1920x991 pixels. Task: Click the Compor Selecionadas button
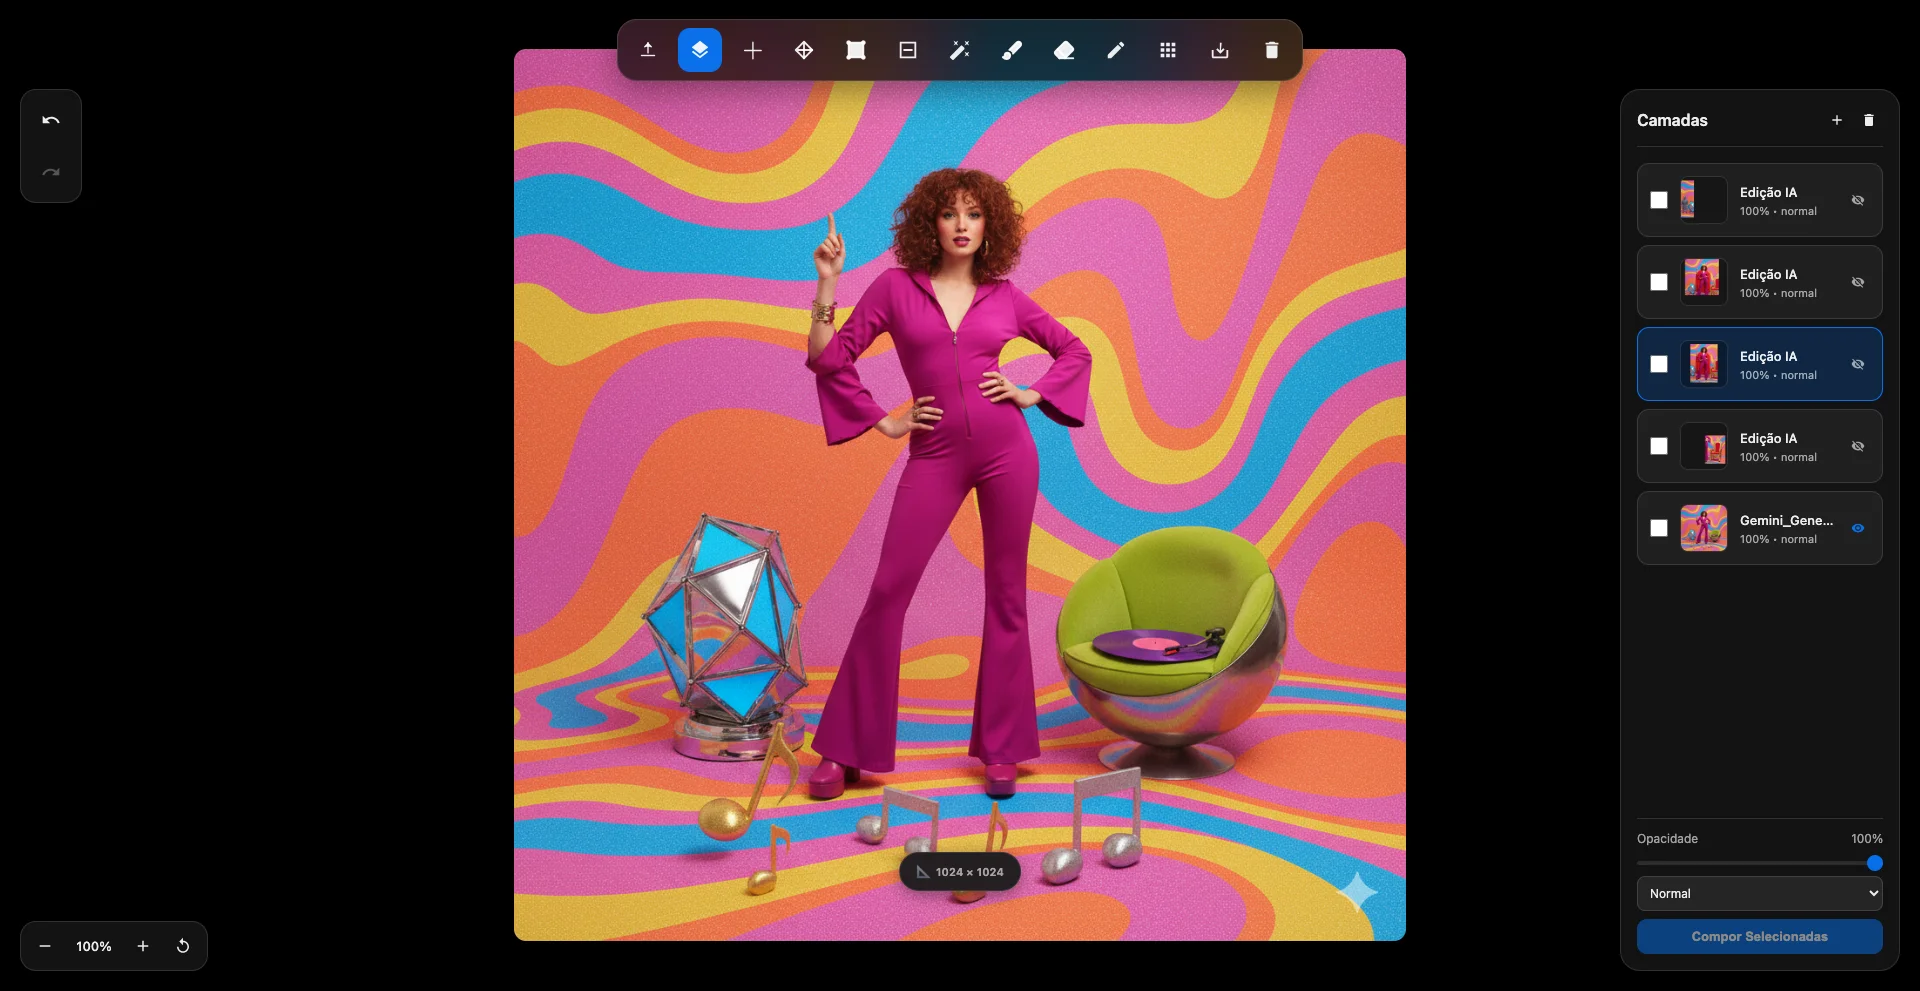click(x=1758, y=936)
